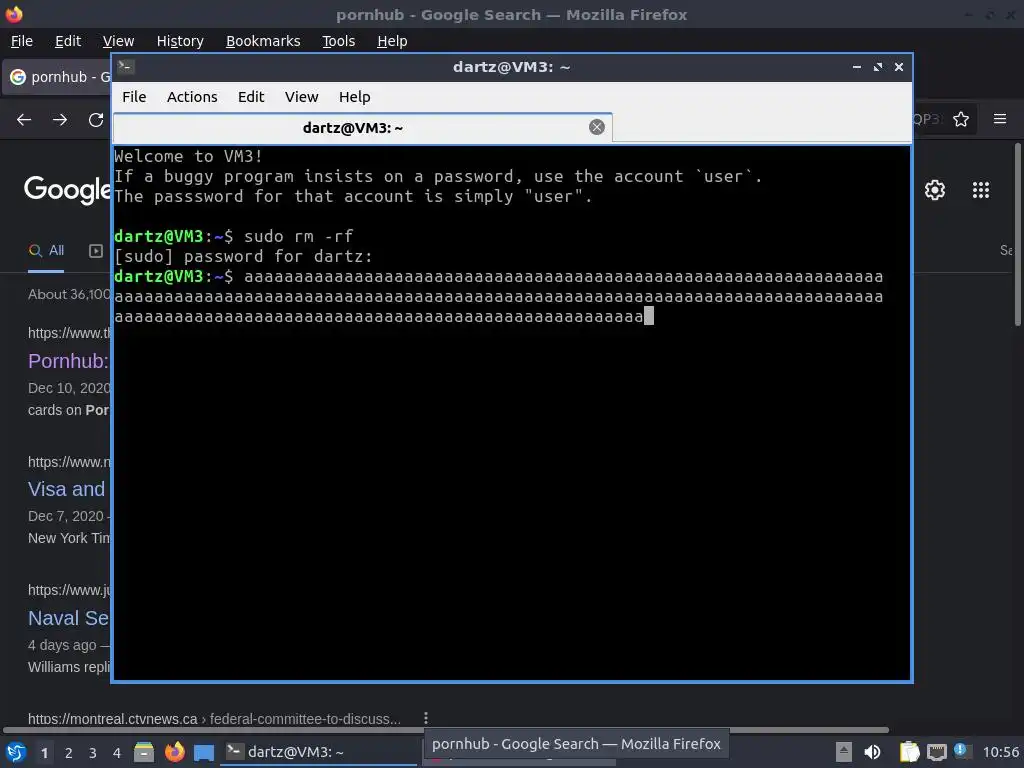Maximize the terminal window
The image size is (1024, 768).
point(878,67)
